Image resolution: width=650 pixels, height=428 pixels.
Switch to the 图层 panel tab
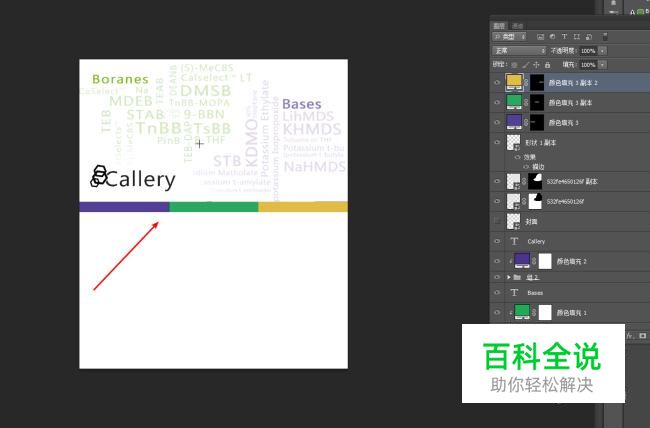[x=499, y=26]
